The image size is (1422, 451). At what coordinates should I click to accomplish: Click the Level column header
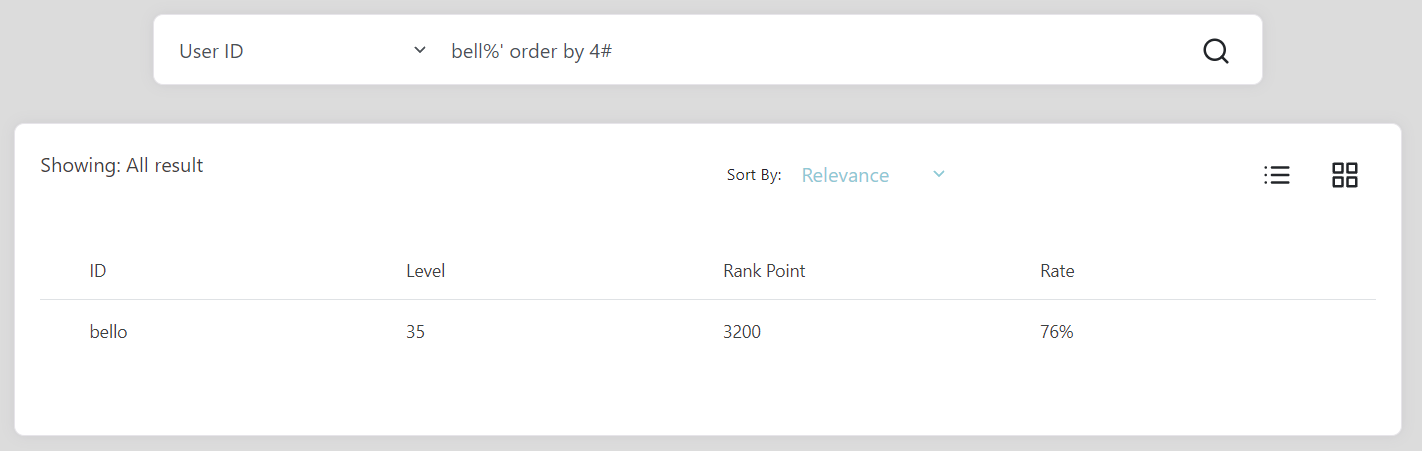coord(425,271)
